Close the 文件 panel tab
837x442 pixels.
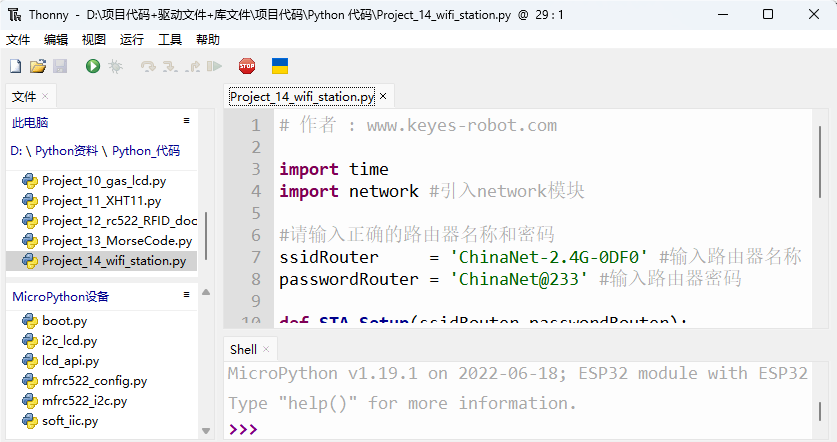[x=45, y=96]
